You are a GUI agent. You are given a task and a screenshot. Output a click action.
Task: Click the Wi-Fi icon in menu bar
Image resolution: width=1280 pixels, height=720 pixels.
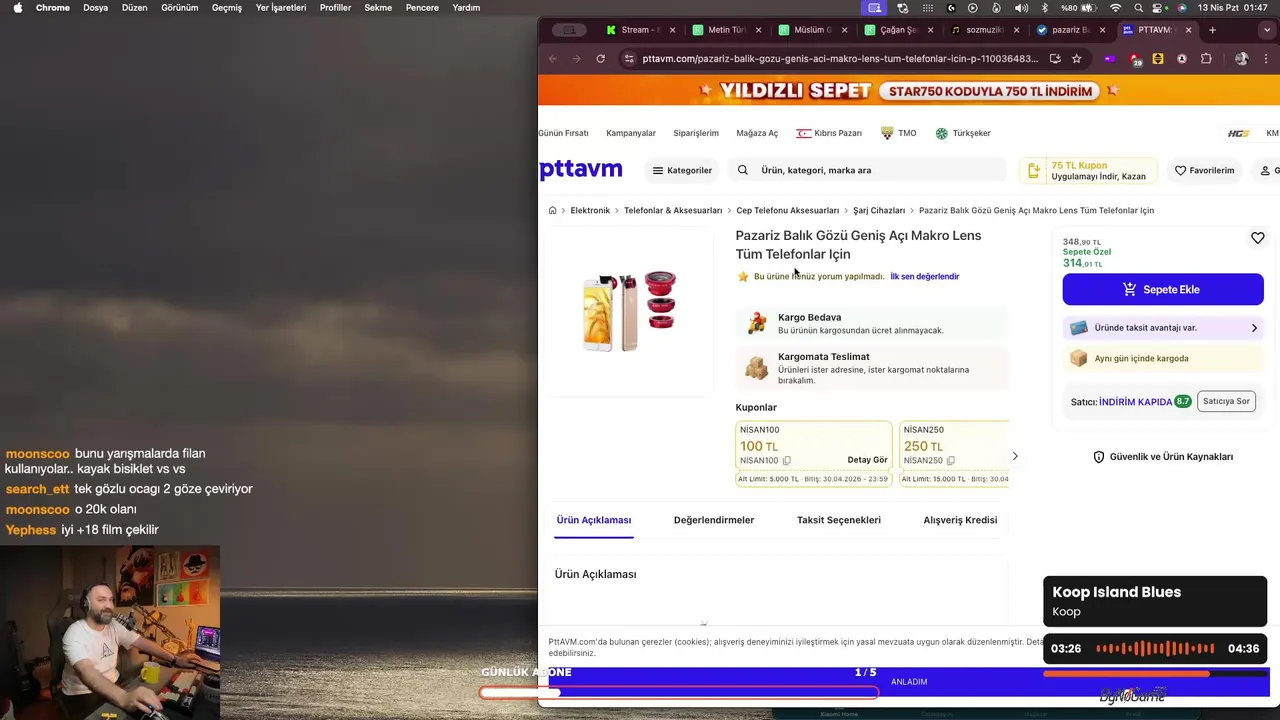click(1115, 8)
